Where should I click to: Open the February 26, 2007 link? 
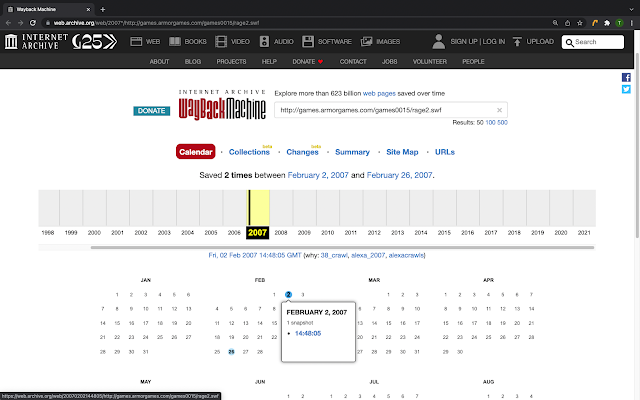click(x=399, y=175)
